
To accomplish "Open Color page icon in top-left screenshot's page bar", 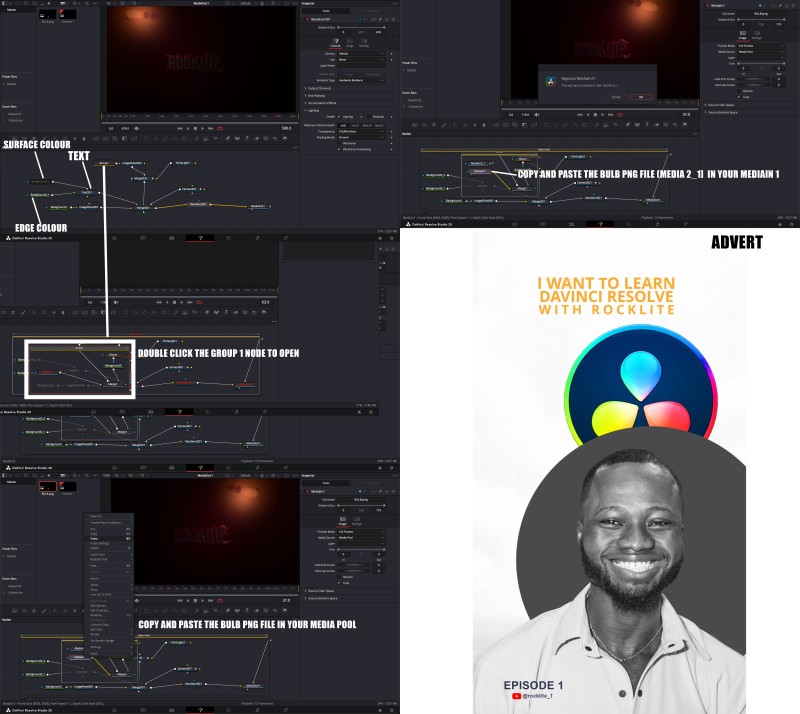I will tap(229, 238).
